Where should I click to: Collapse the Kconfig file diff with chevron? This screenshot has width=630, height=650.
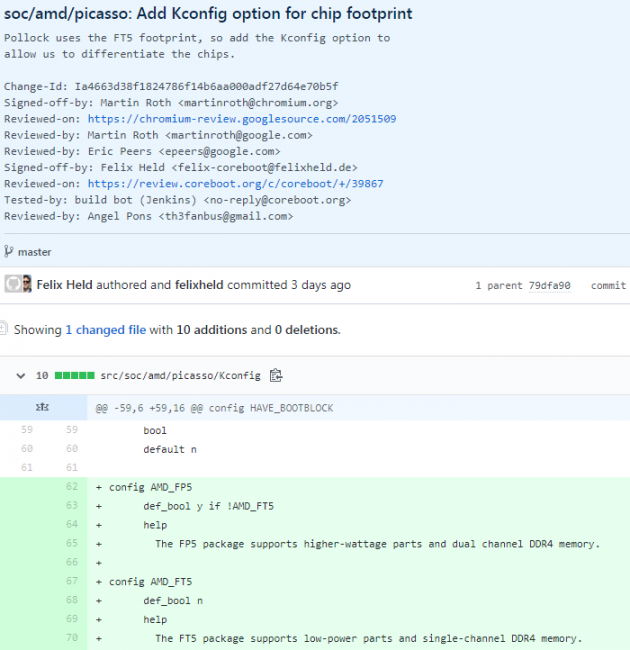20,376
